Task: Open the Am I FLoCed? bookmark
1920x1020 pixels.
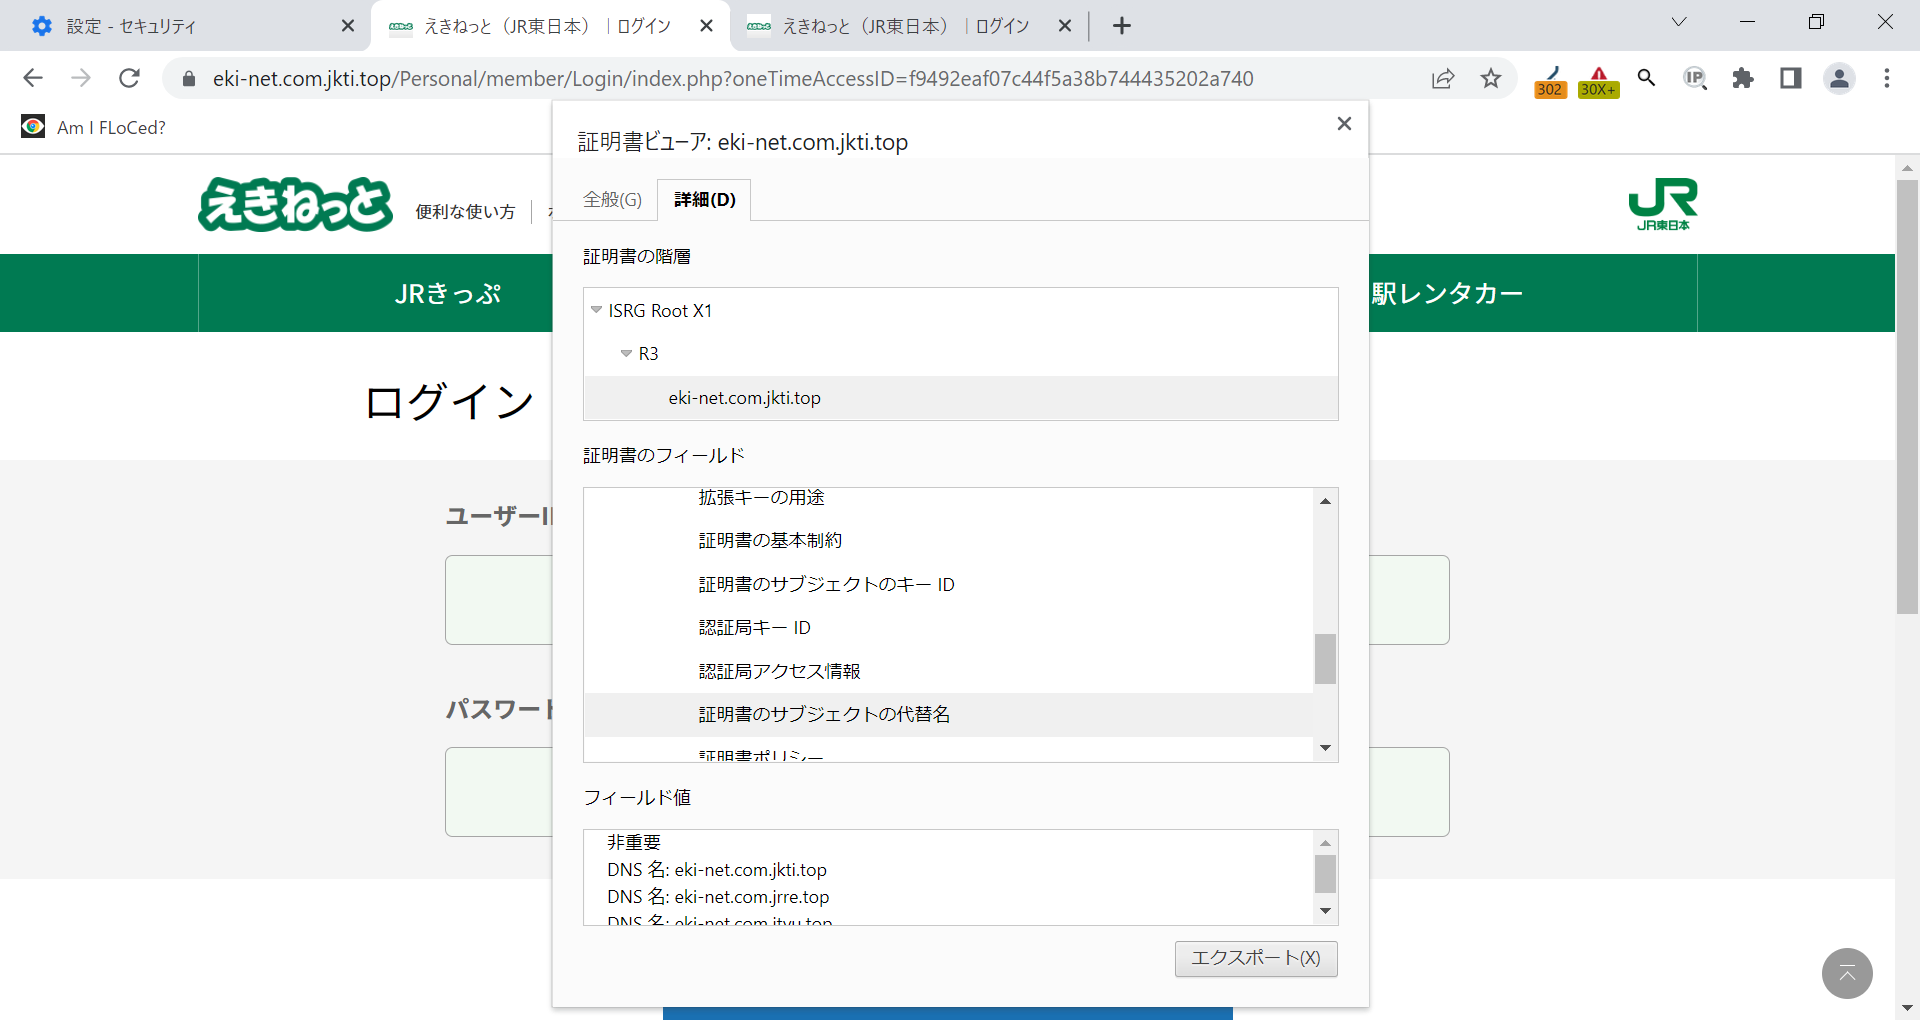Action: (93, 127)
